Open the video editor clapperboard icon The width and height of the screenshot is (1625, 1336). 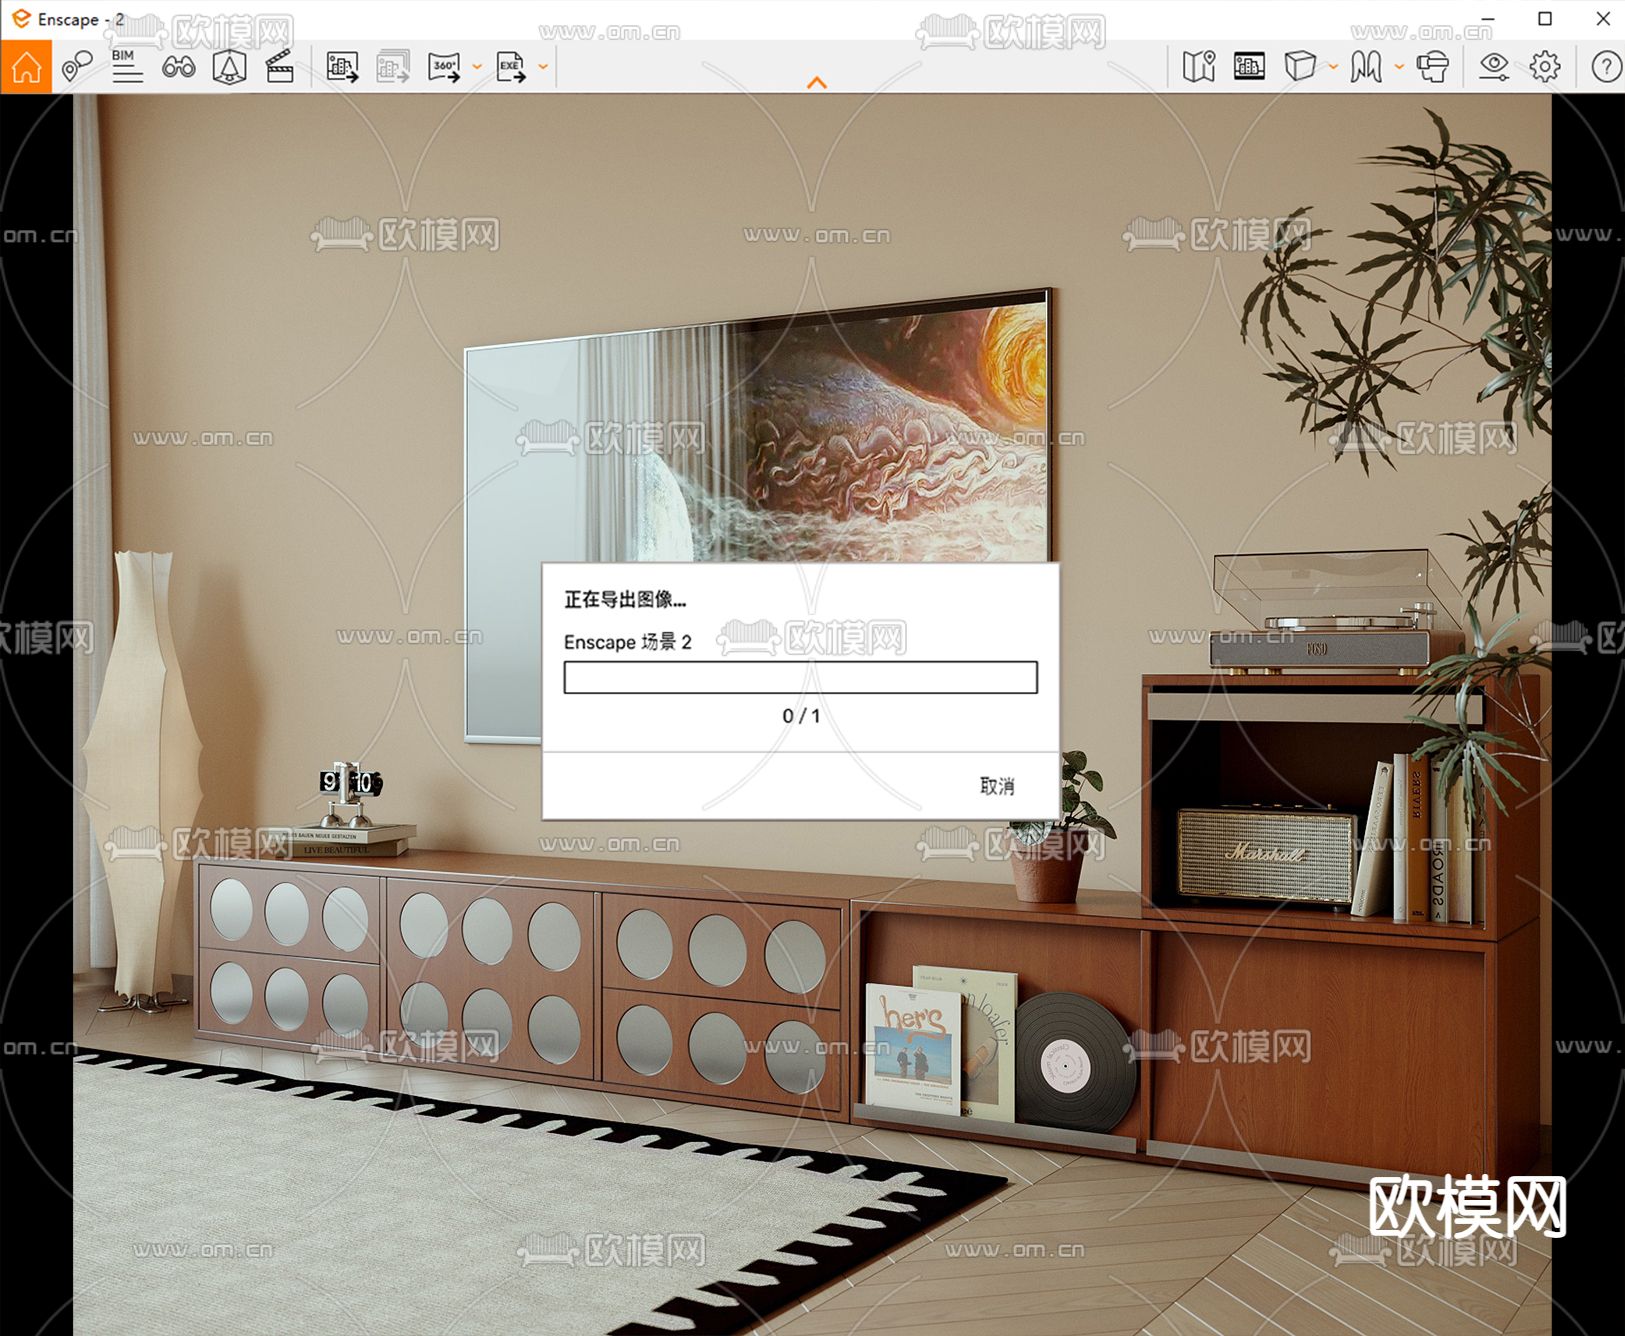tap(280, 67)
